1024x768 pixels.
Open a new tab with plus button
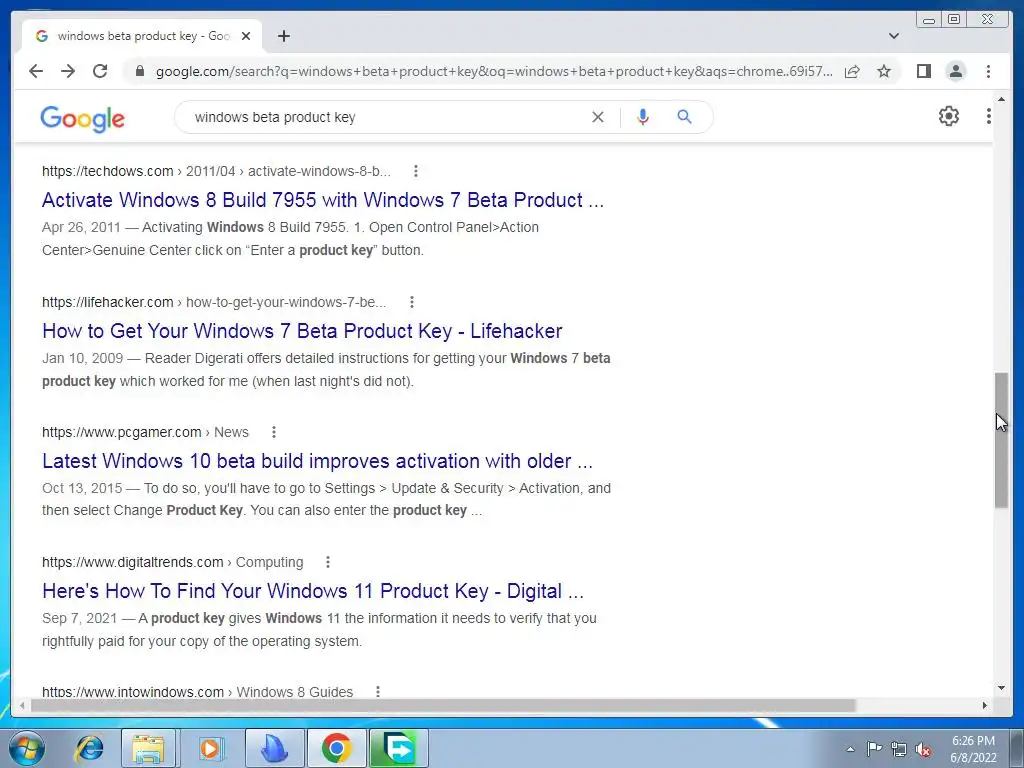click(x=283, y=36)
